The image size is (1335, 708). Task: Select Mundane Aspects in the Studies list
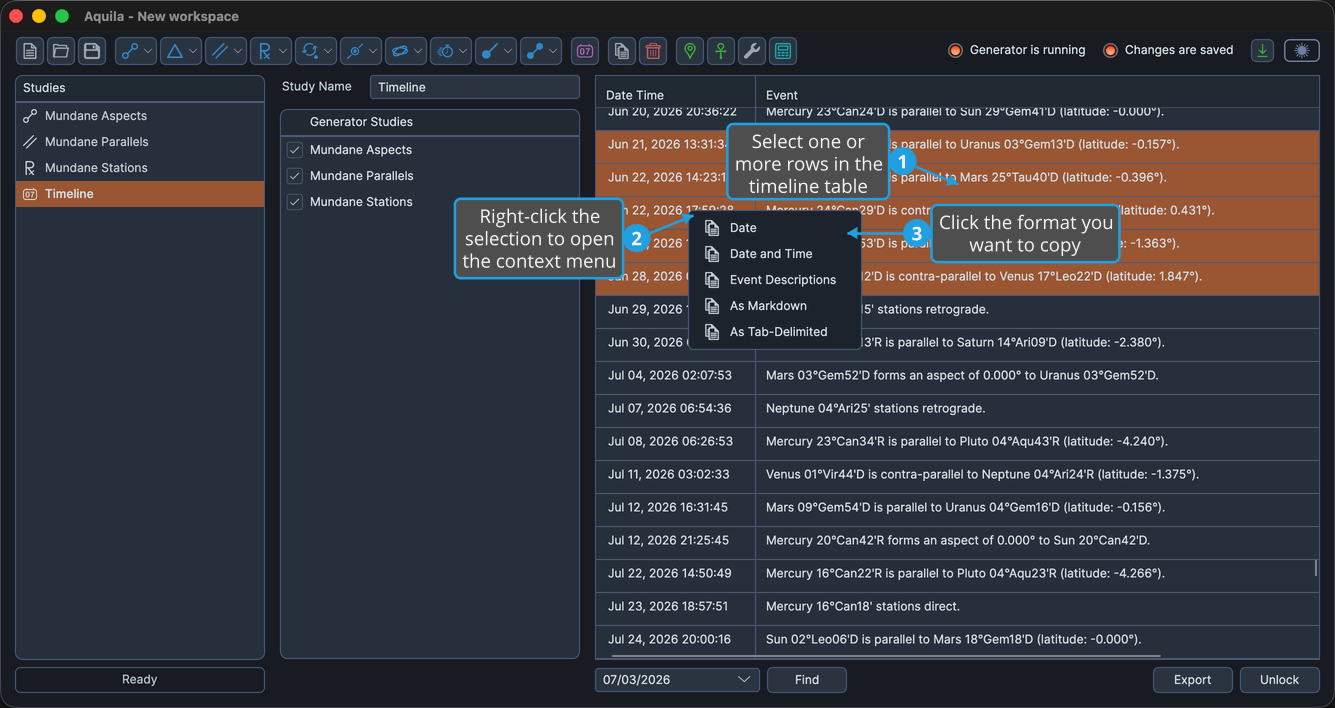(140, 116)
